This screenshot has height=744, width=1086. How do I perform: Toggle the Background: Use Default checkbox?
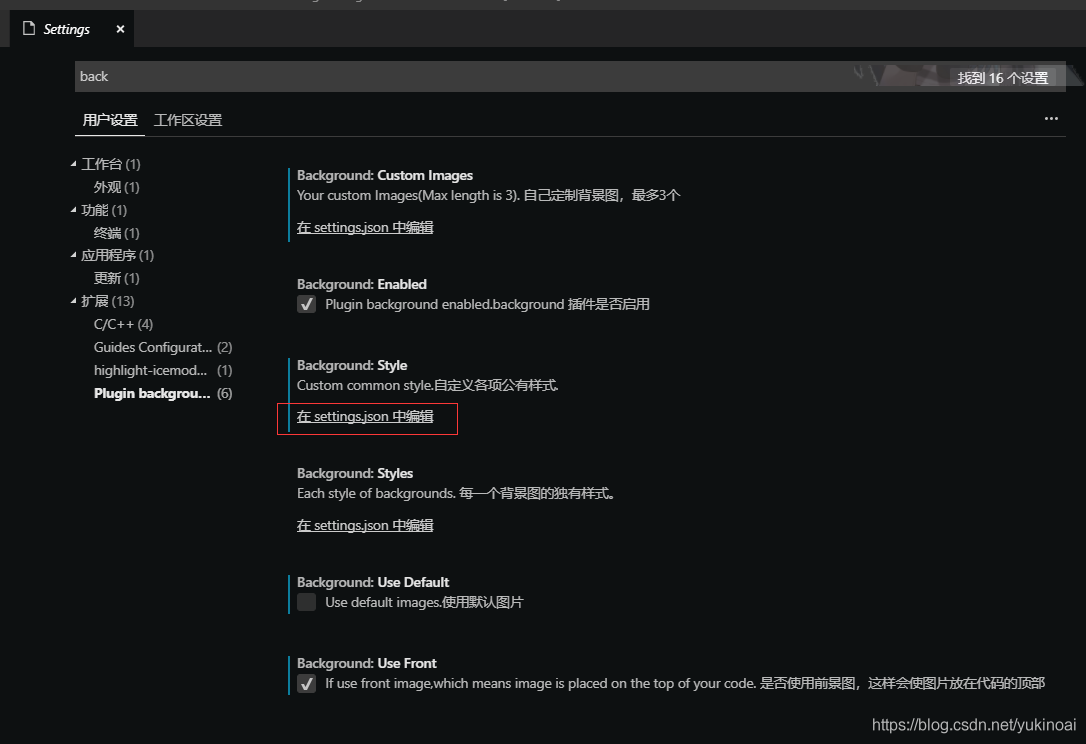tap(306, 602)
